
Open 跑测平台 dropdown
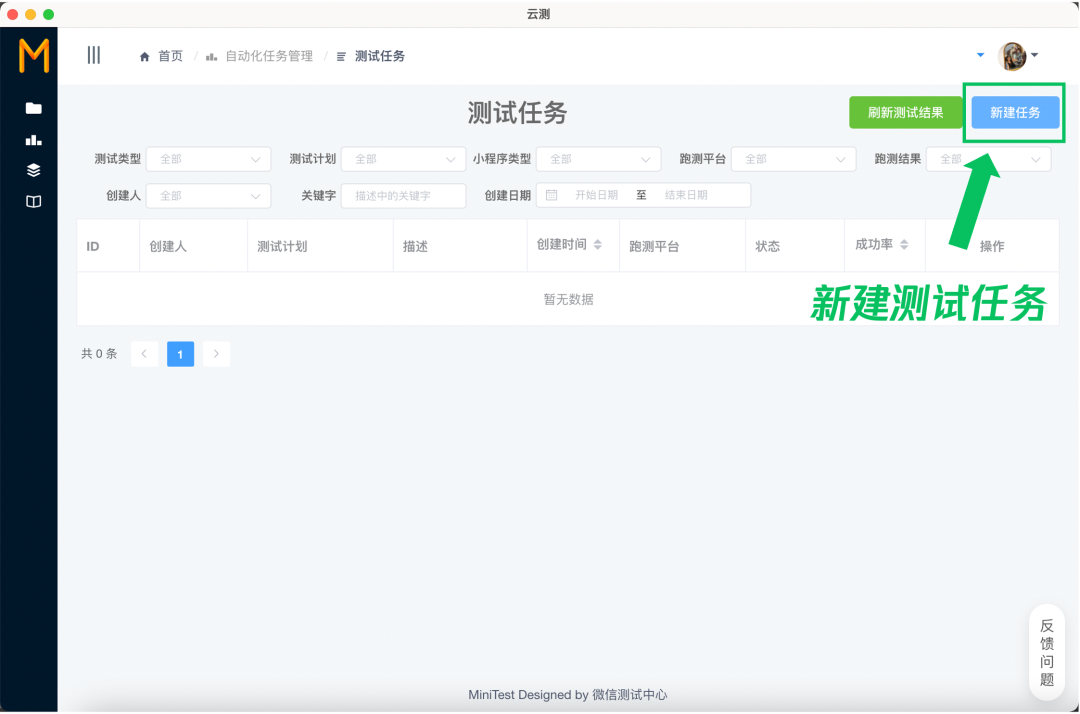[793, 159]
